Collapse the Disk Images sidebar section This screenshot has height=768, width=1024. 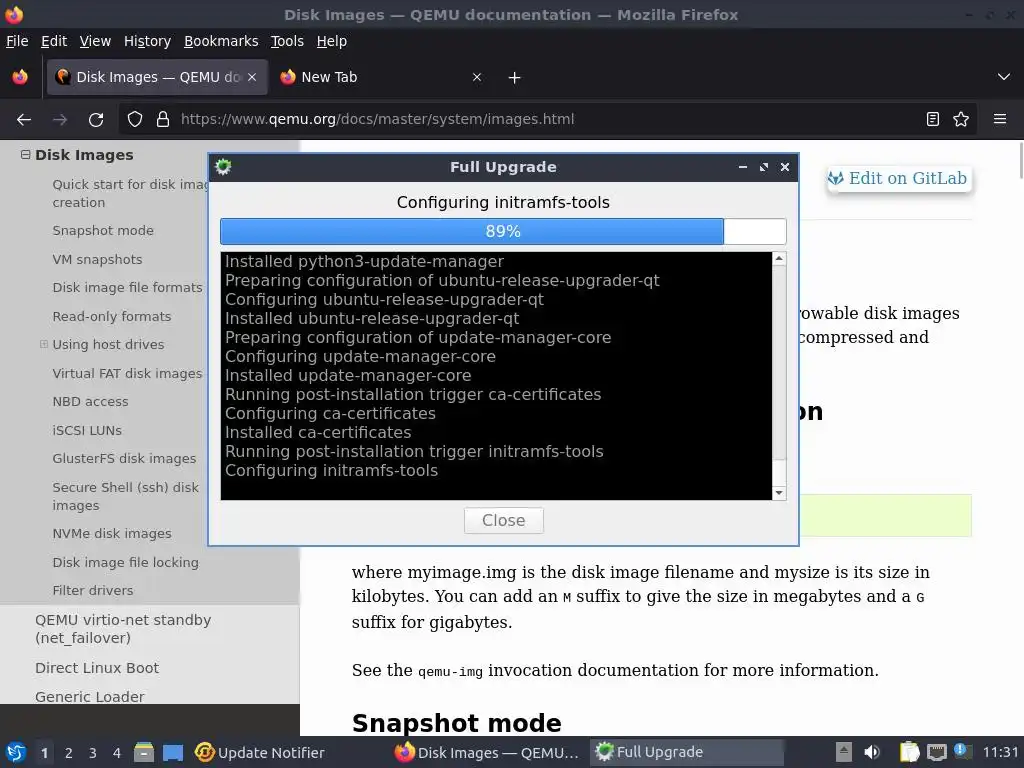coord(25,155)
